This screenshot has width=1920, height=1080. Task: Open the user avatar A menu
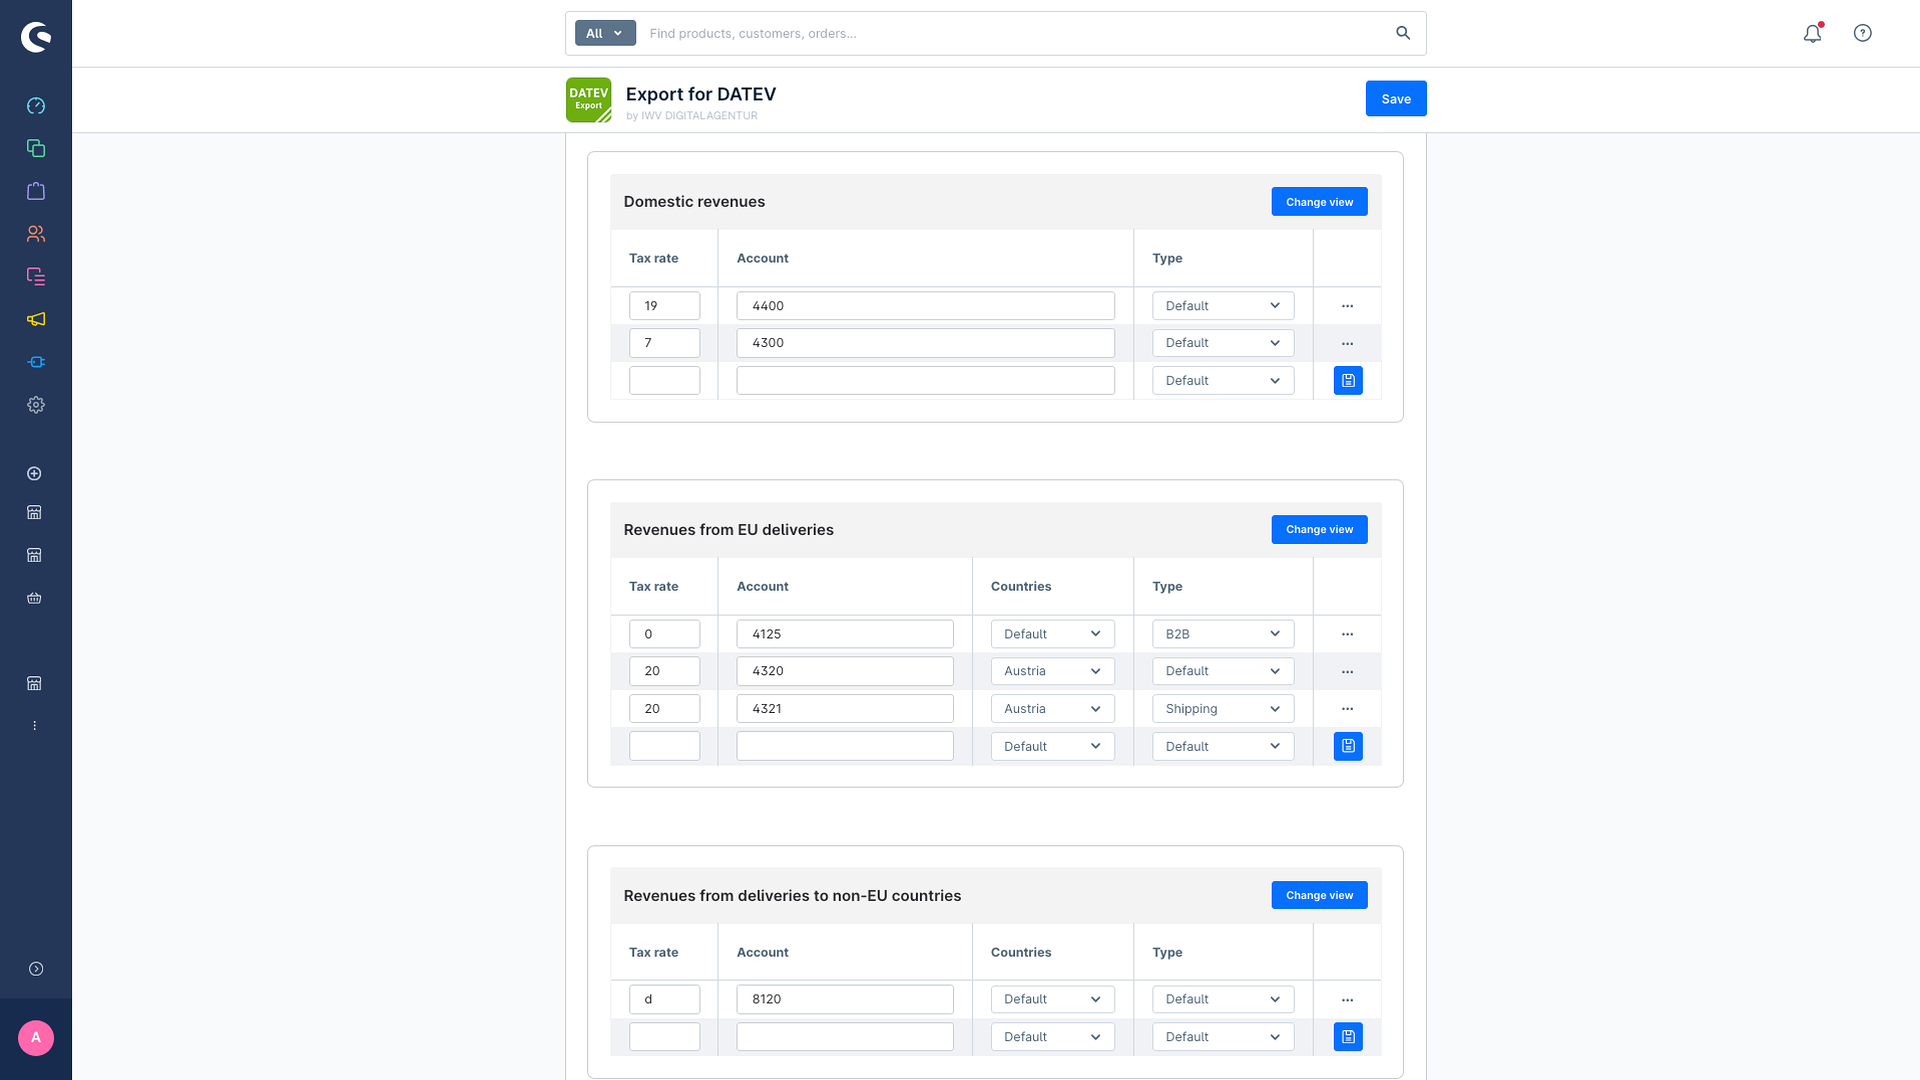[x=36, y=1038]
